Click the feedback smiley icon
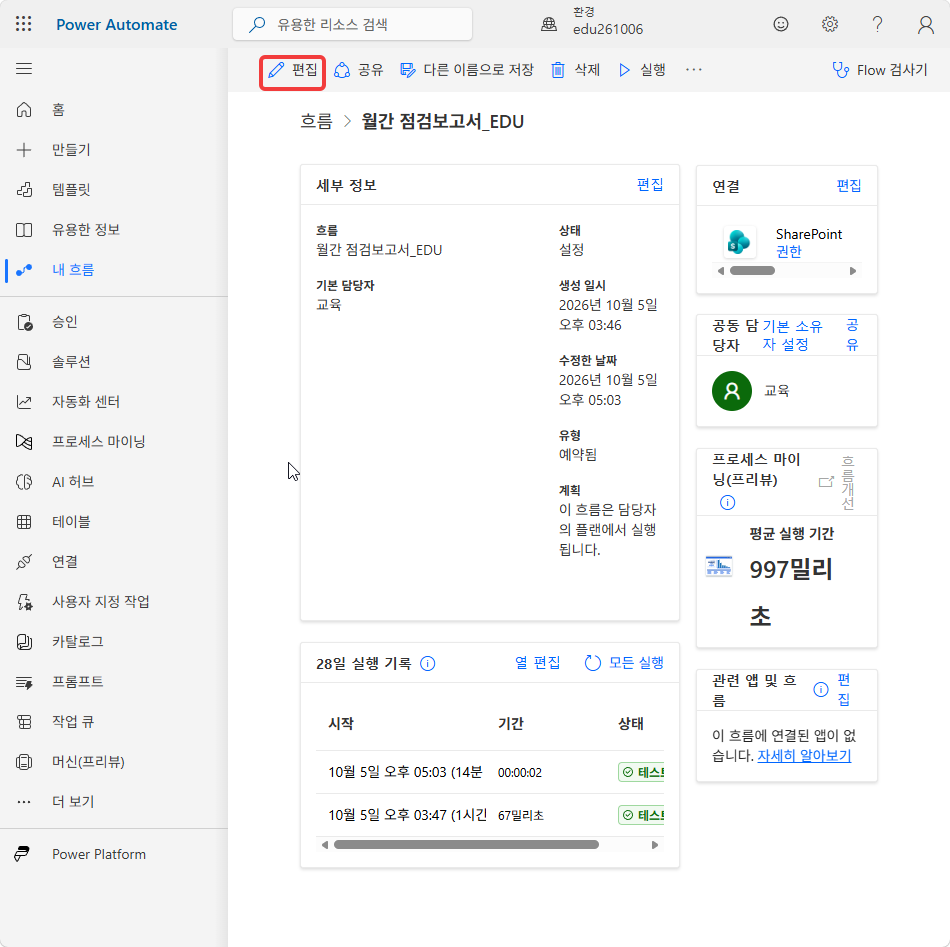Screen dimensions: 950x947 [x=781, y=24]
